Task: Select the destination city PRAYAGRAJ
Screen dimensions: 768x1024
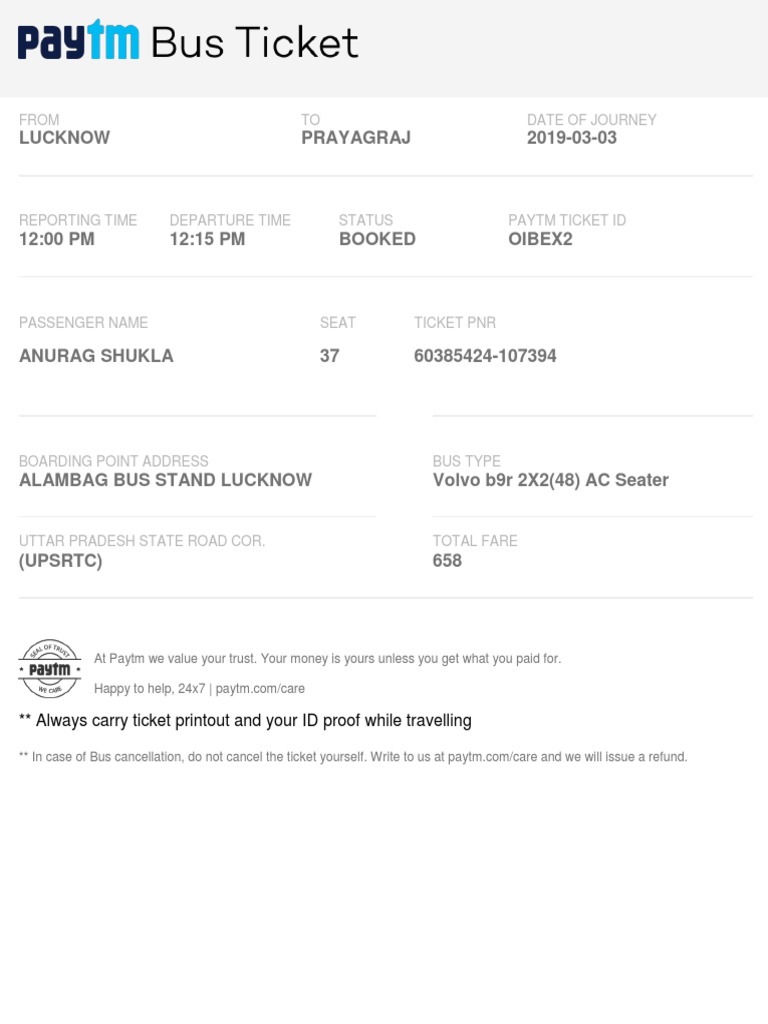Action: (356, 138)
